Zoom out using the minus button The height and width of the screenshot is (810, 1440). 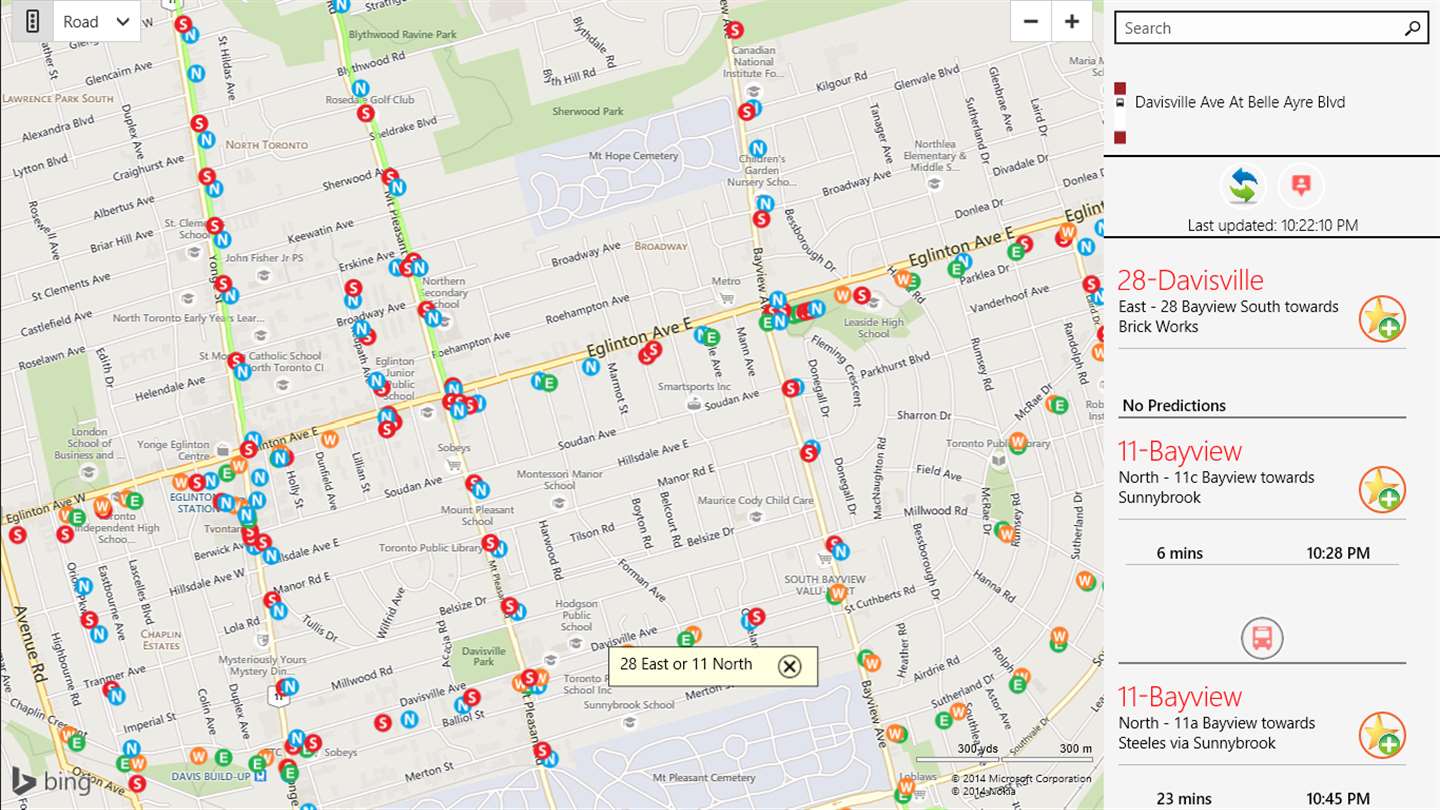1031,21
